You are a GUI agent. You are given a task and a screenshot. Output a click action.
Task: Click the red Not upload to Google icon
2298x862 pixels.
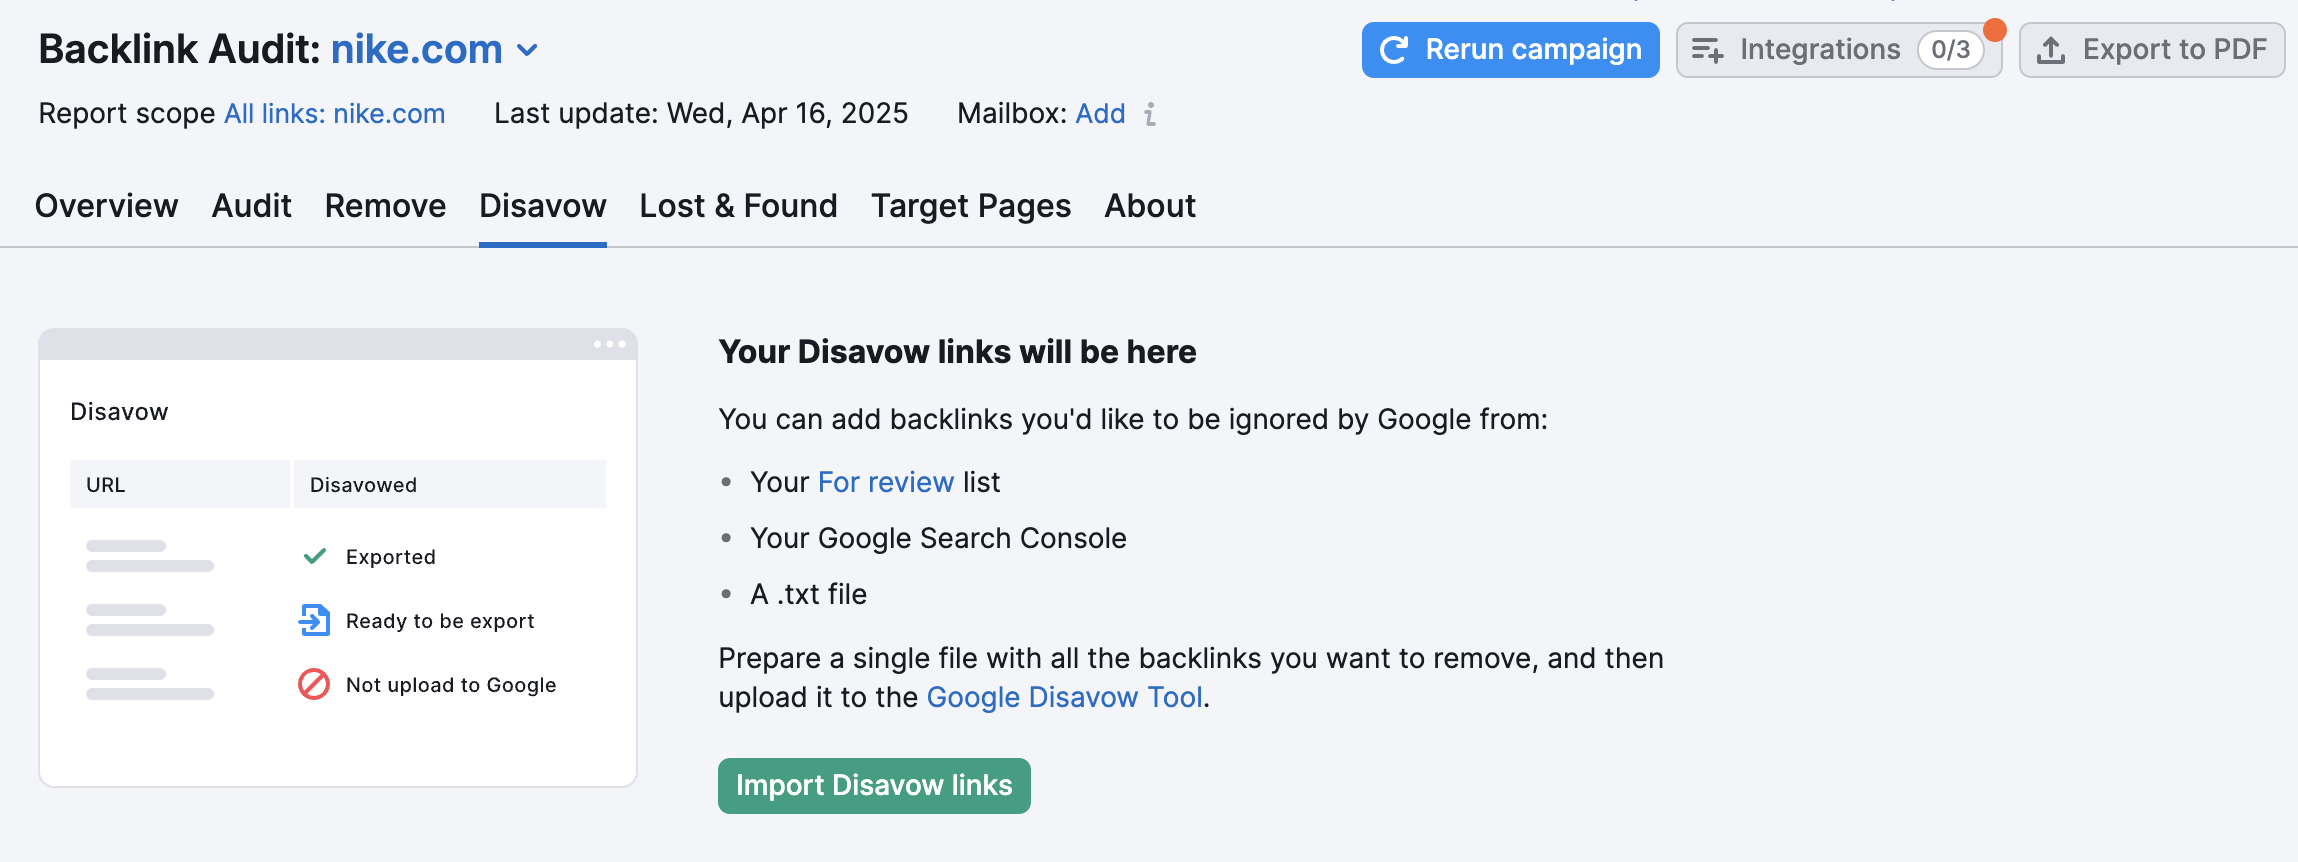(x=314, y=684)
